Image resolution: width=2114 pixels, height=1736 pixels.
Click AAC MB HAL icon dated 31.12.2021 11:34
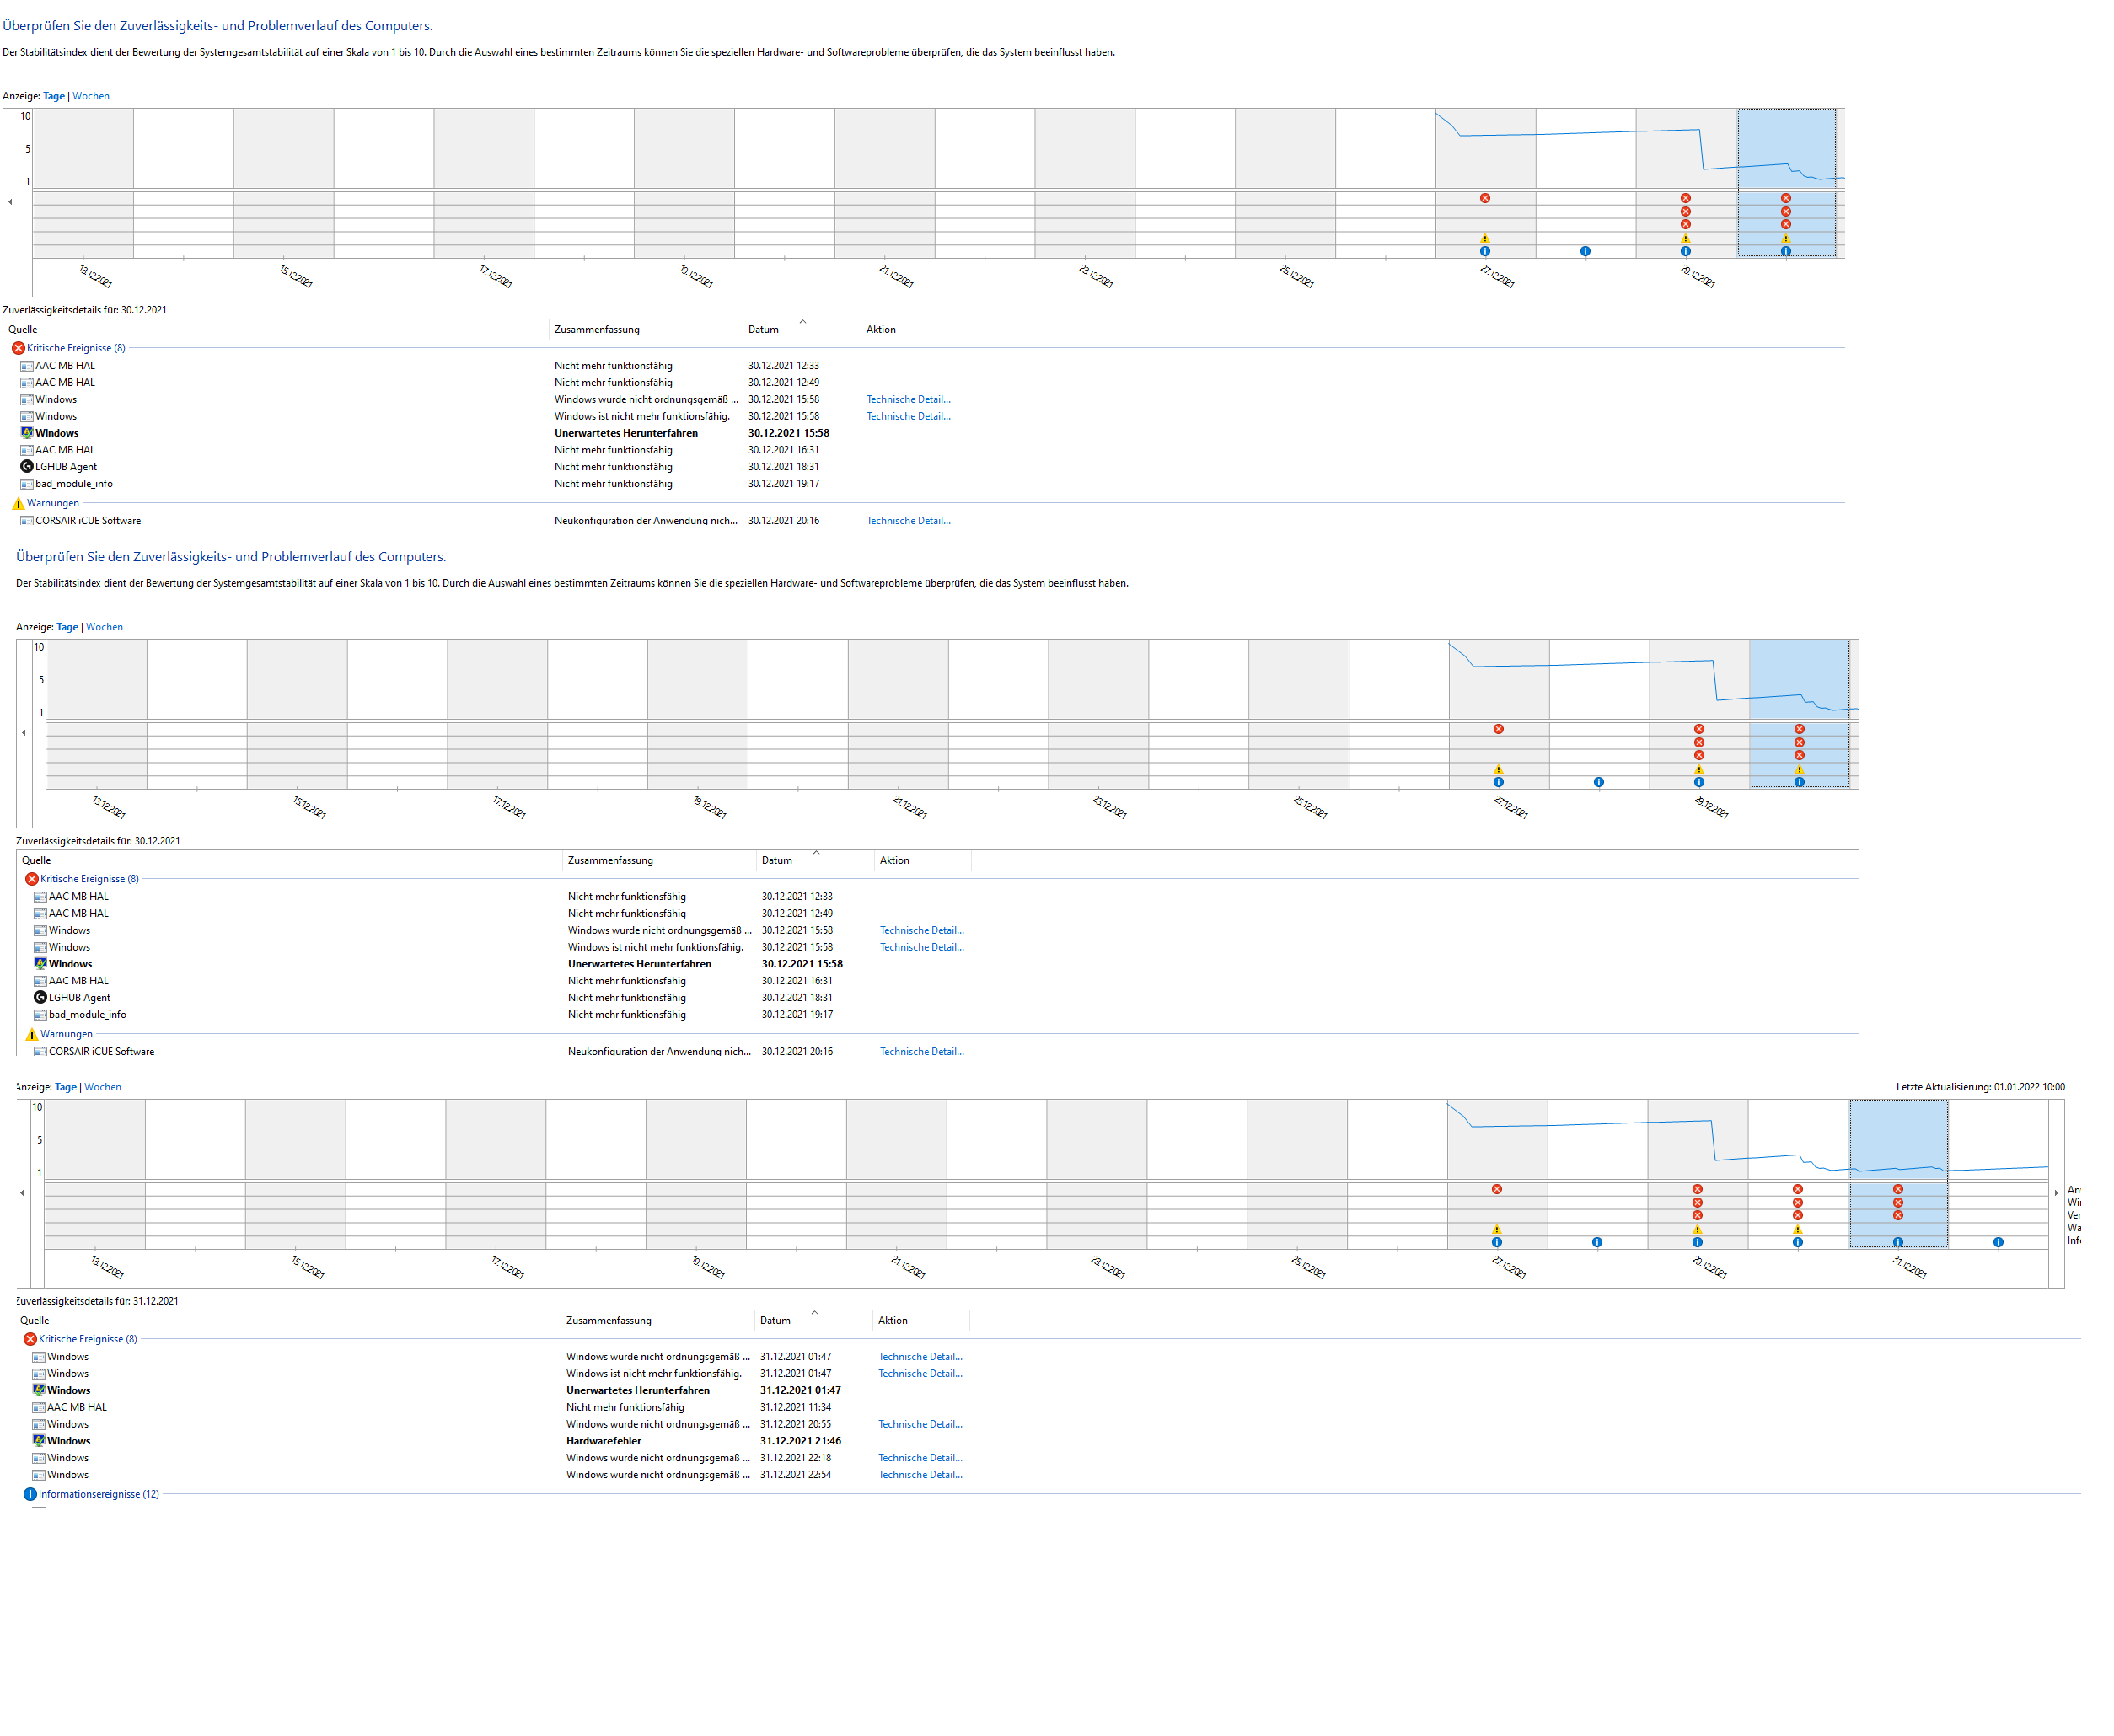pyautogui.click(x=39, y=1407)
